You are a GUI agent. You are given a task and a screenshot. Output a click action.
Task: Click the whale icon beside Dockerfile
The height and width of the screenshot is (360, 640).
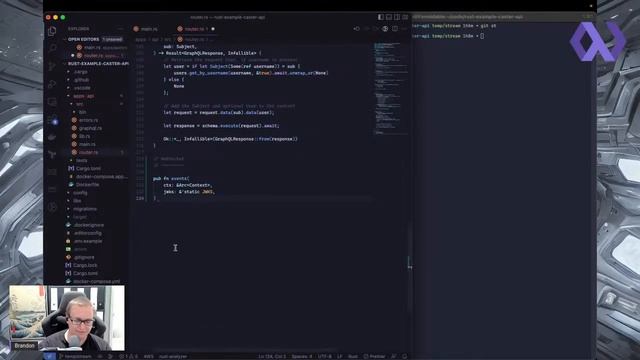pos(71,184)
